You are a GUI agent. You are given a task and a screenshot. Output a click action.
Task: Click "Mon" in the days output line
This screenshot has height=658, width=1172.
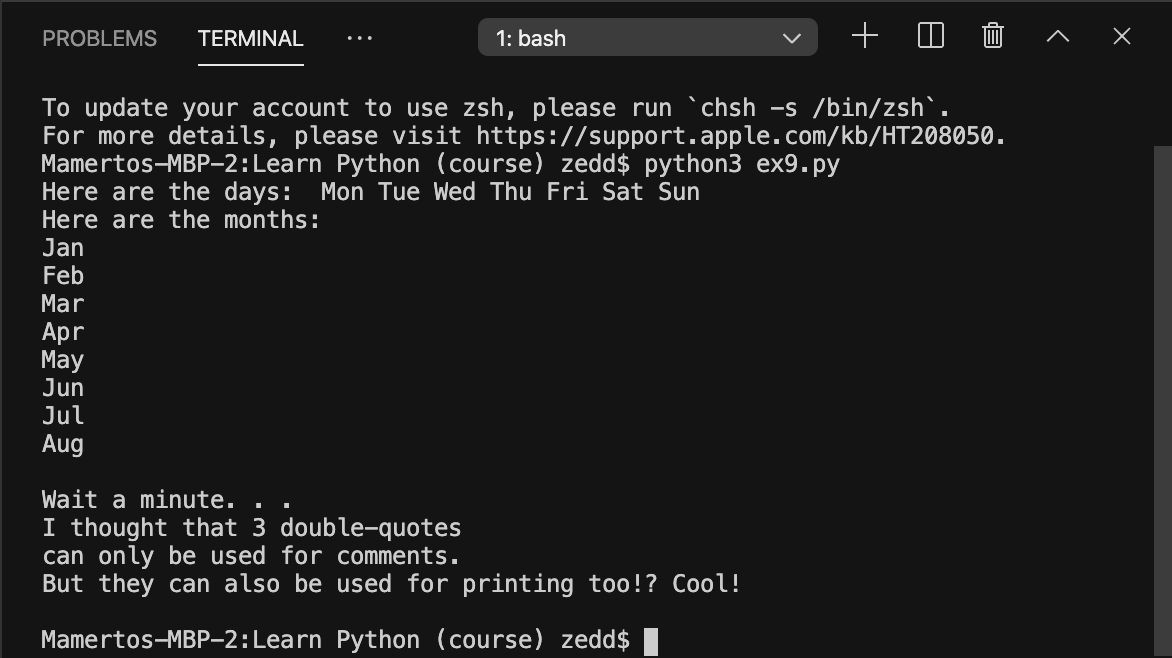(342, 192)
